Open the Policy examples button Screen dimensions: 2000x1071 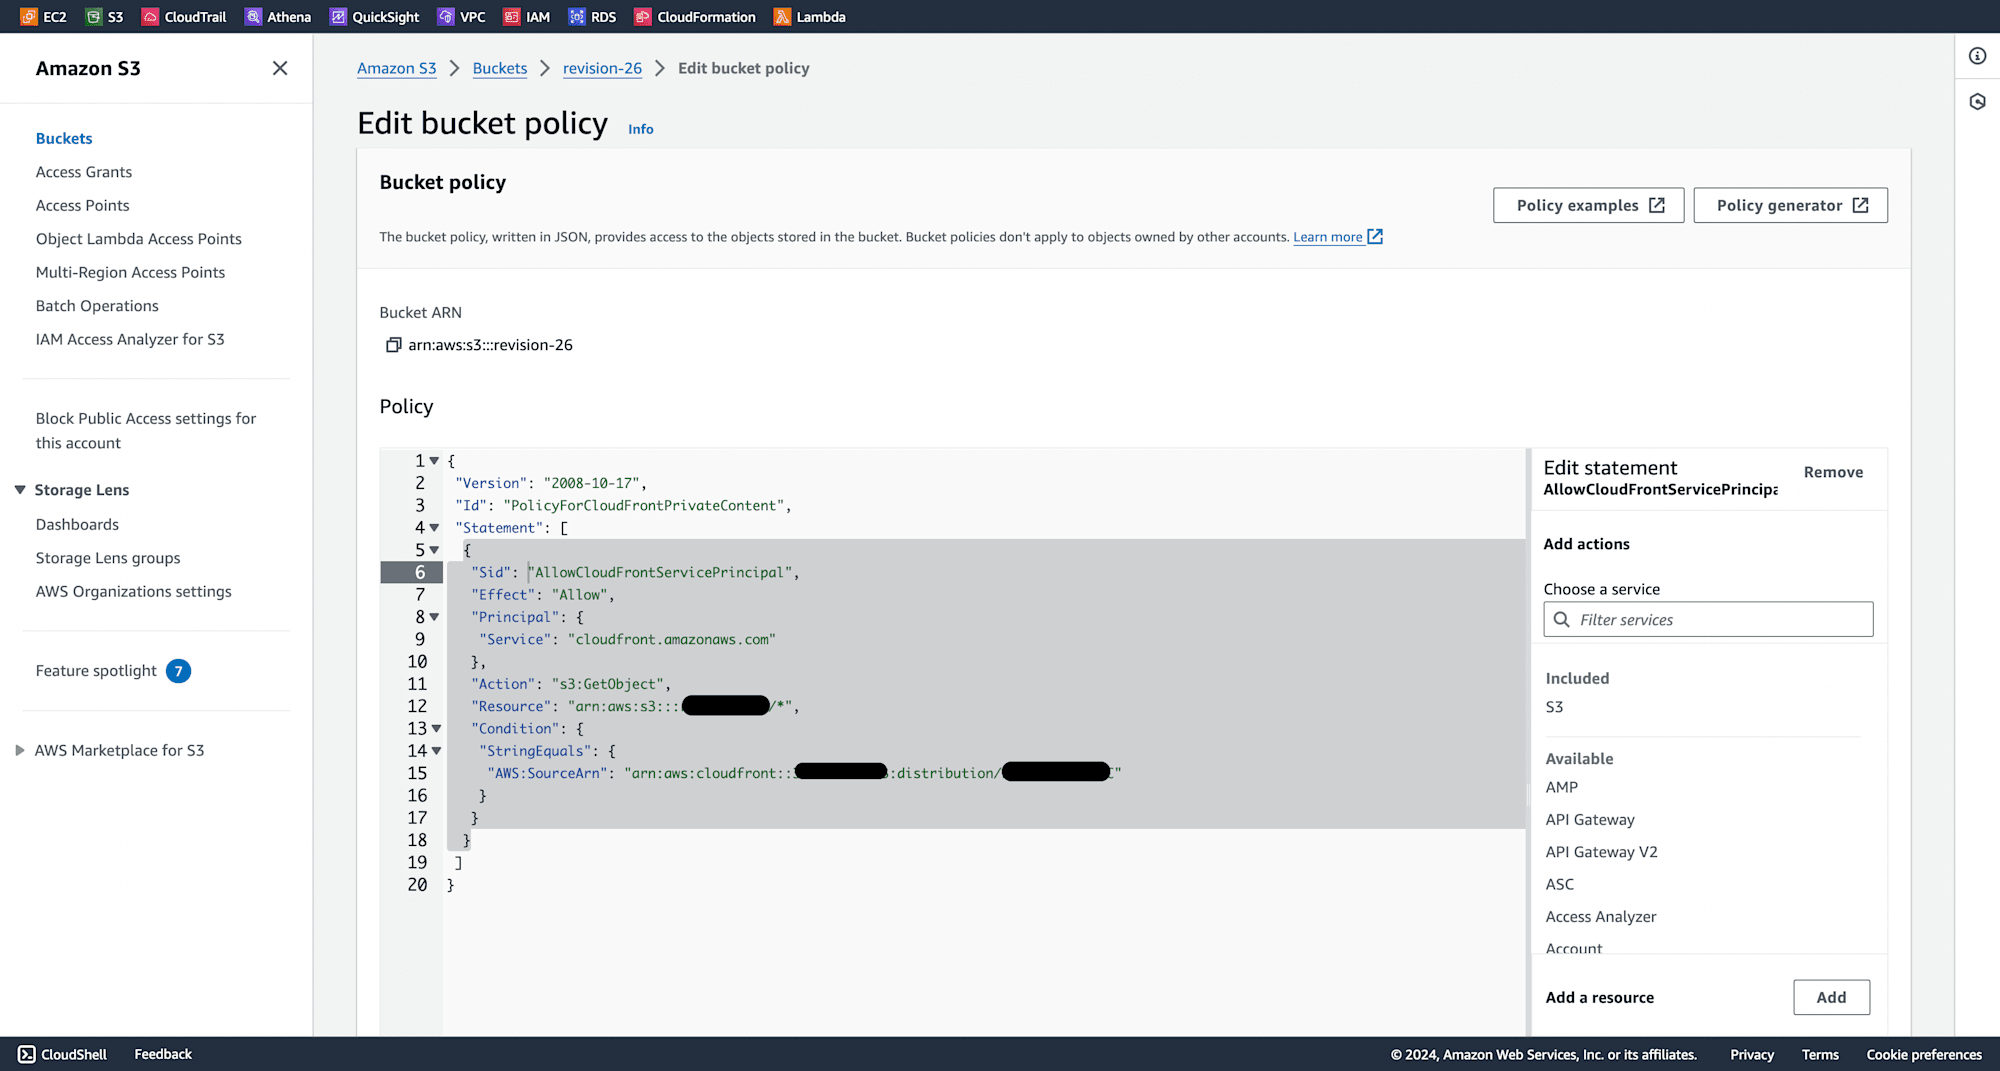click(1588, 205)
